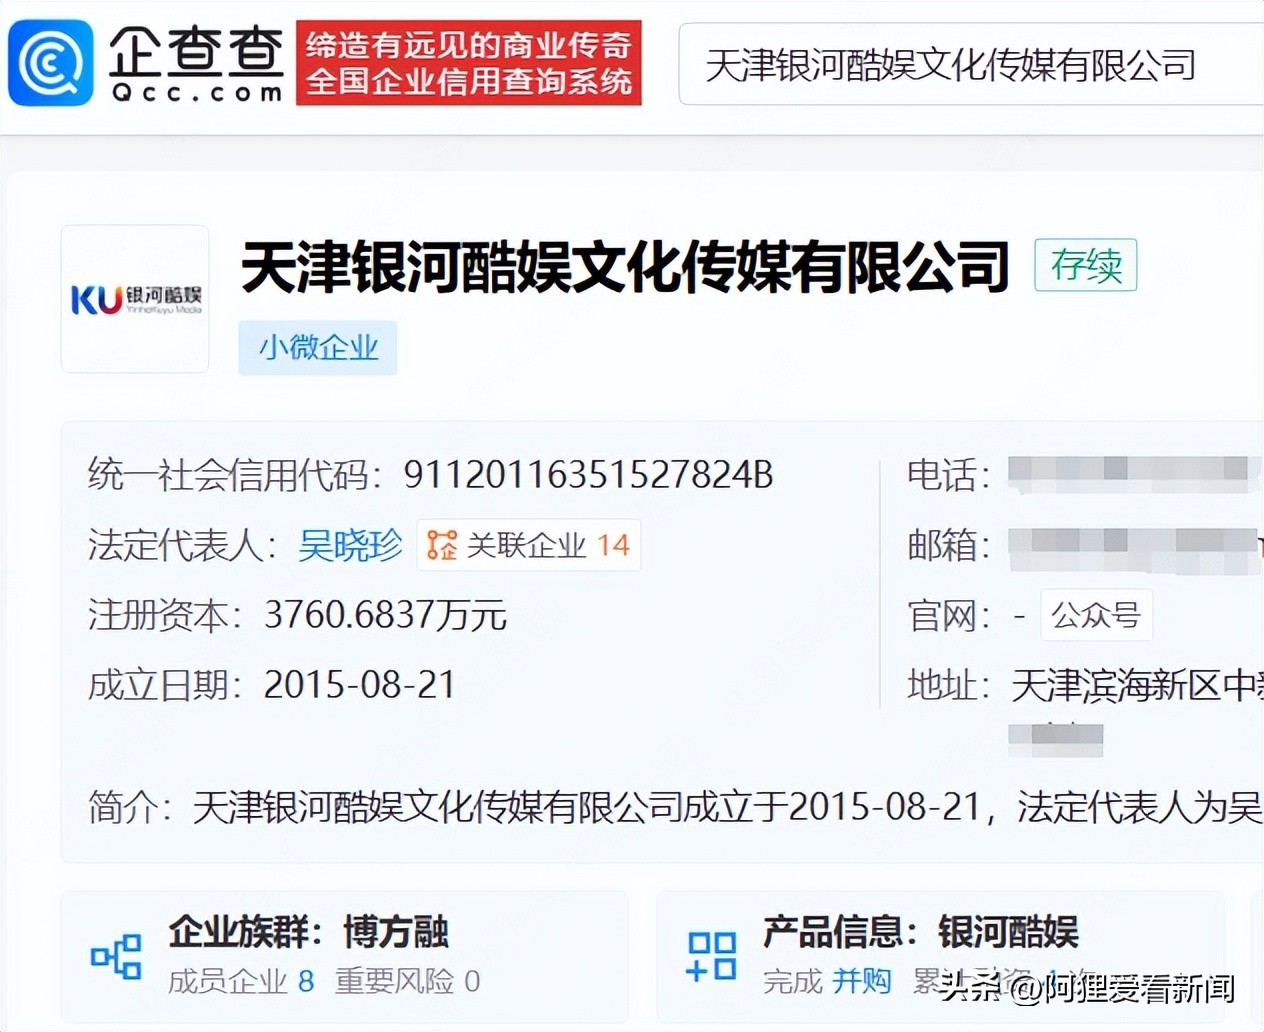Open the 企业族群 博方融 card title

(308, 931)
